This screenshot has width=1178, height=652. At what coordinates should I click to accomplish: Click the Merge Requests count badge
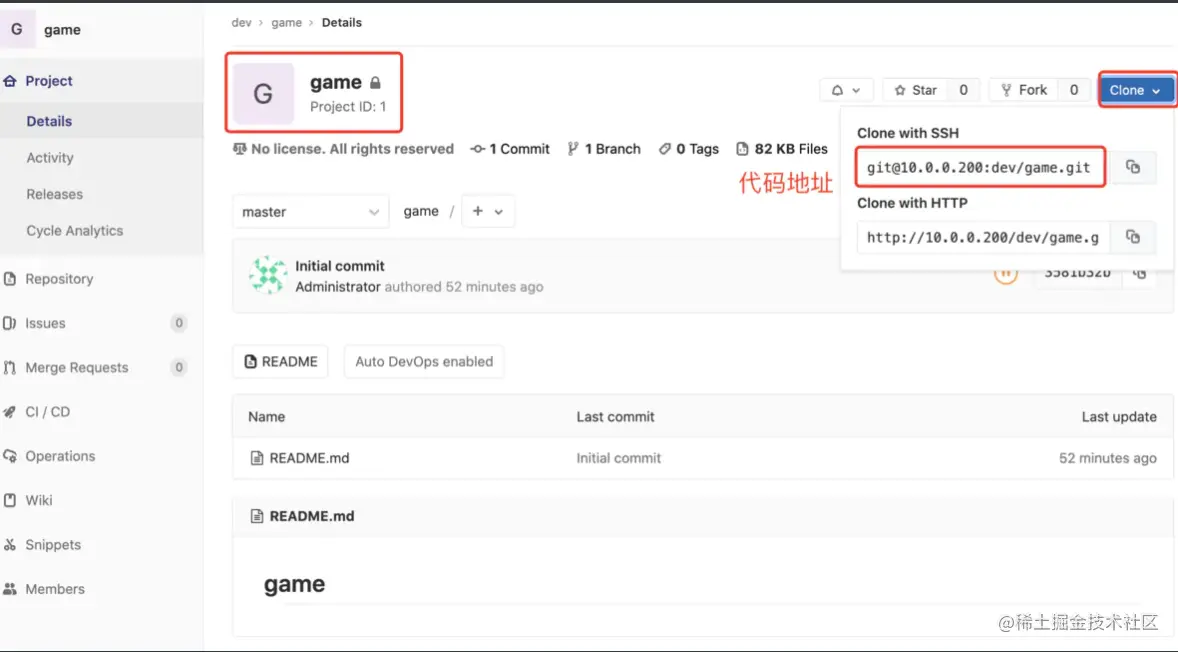179,367
